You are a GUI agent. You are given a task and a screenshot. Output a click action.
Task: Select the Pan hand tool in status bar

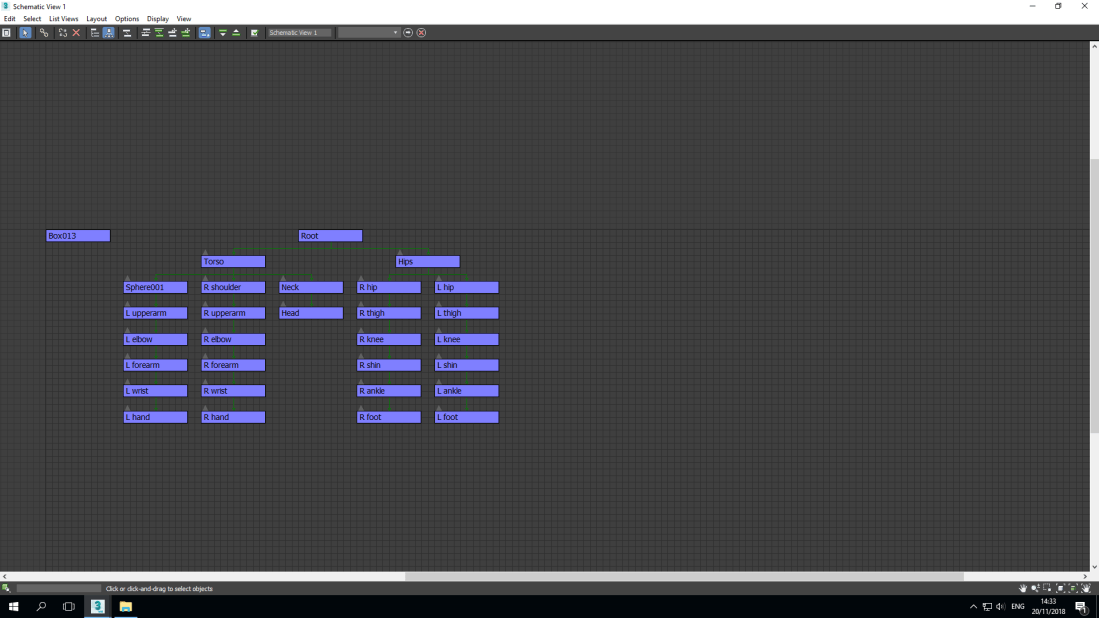point(1023,588)
